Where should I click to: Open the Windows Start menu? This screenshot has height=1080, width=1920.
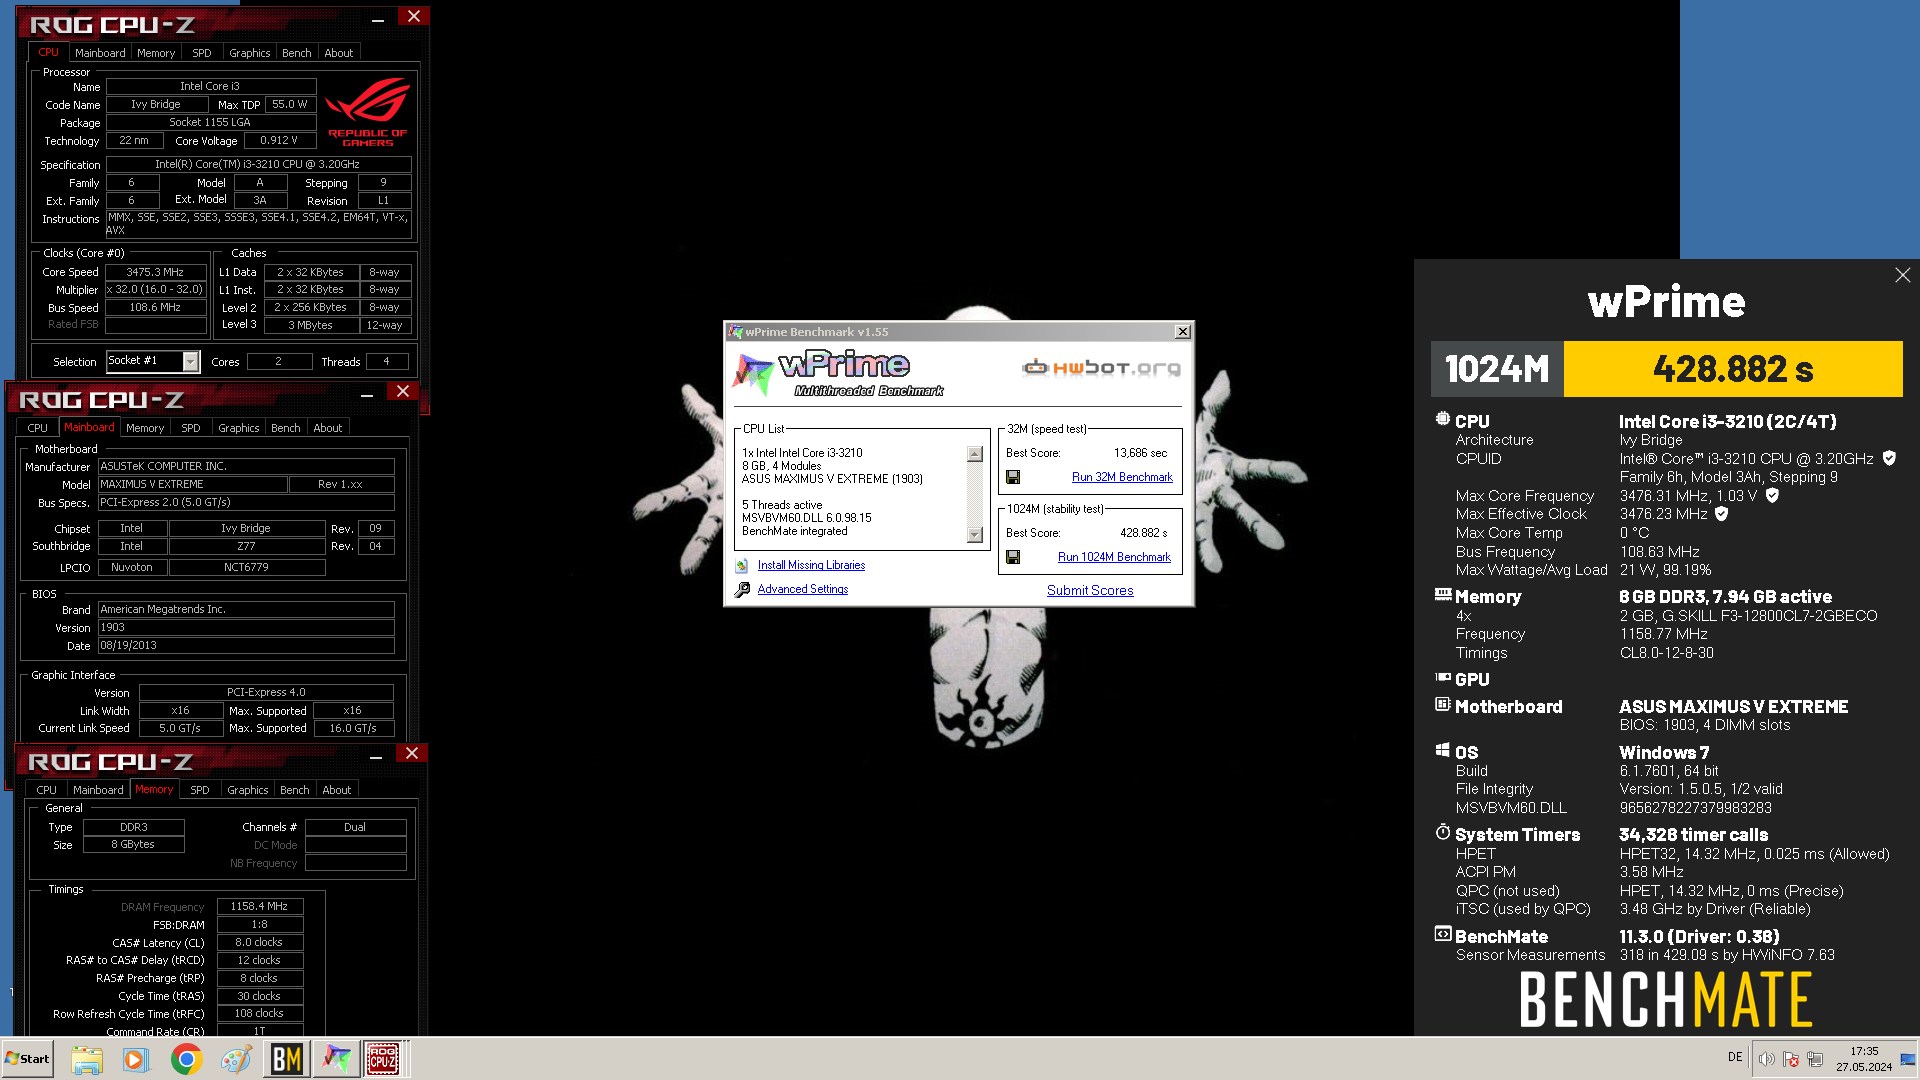27,1059
